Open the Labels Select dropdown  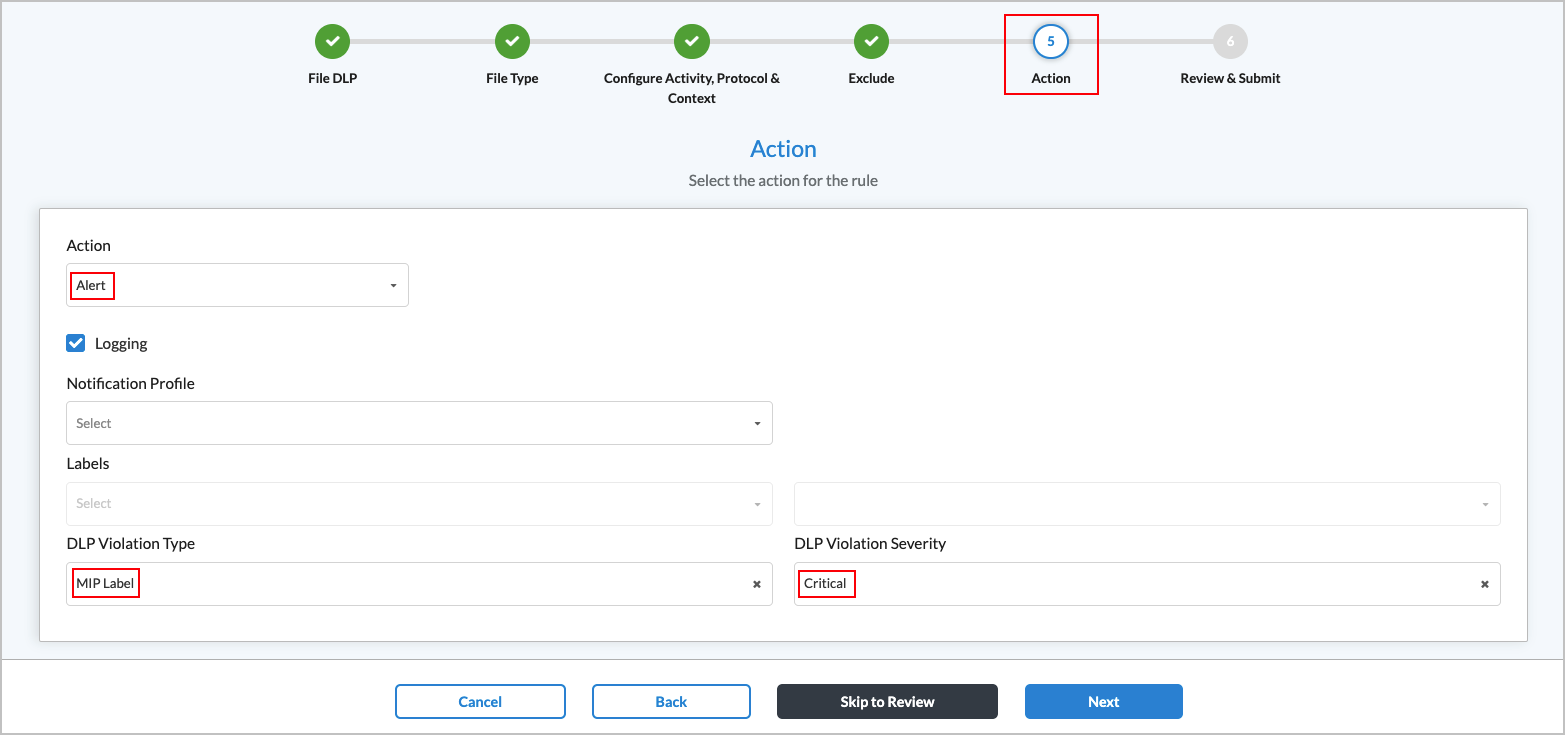pyautogui.click(x=419, y=504)
